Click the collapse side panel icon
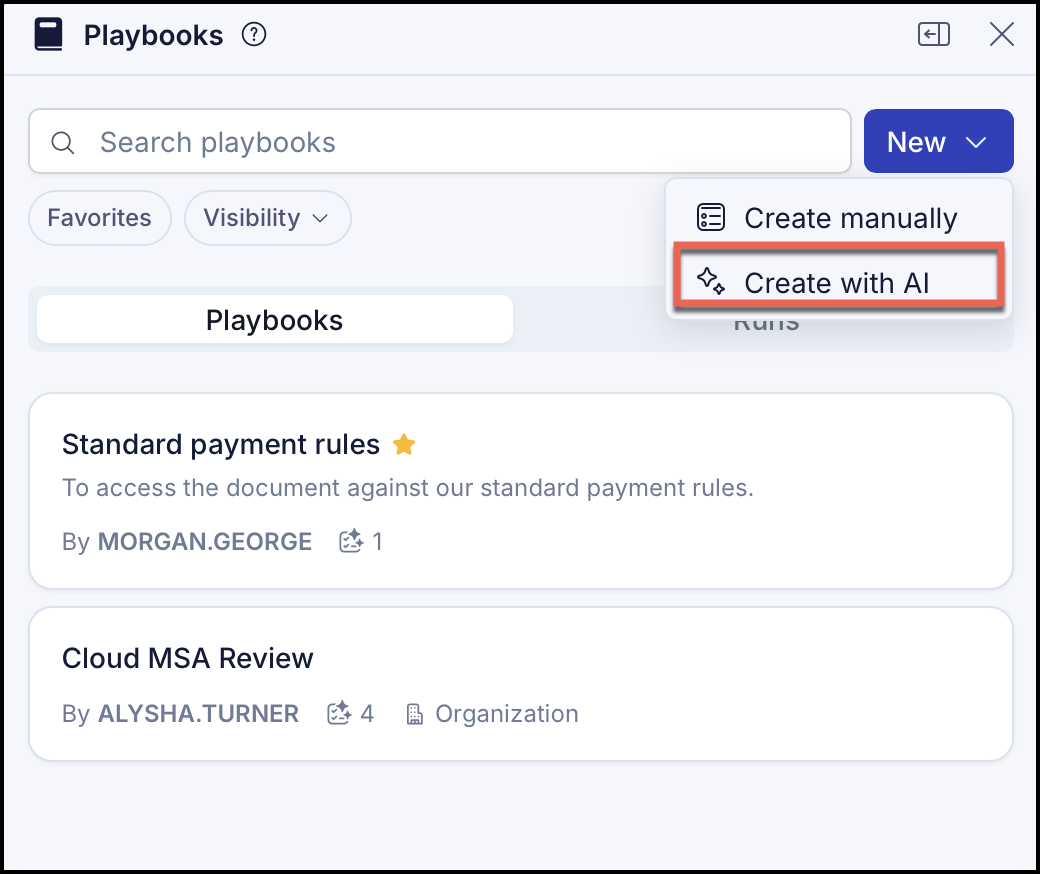 [934, 34]
